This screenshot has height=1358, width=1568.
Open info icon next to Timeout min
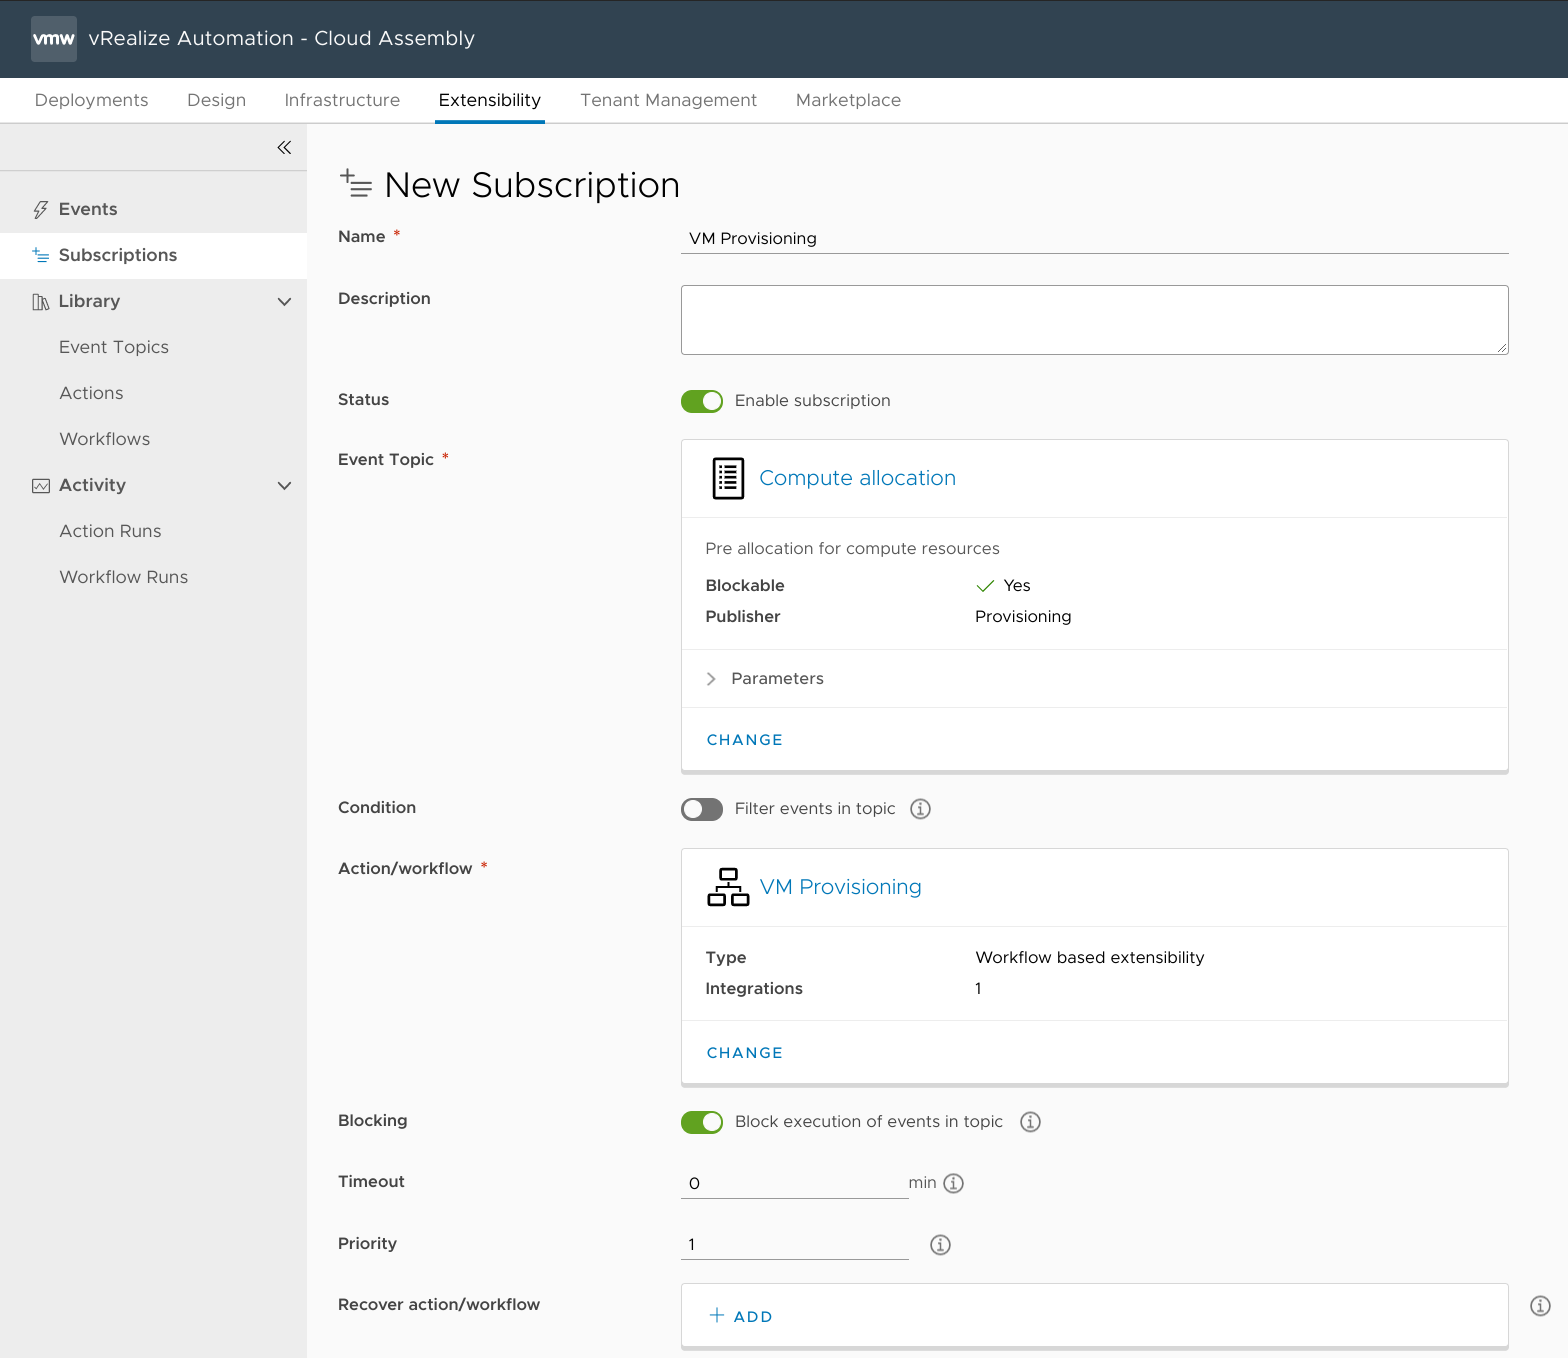click(x=954, y=1183)
